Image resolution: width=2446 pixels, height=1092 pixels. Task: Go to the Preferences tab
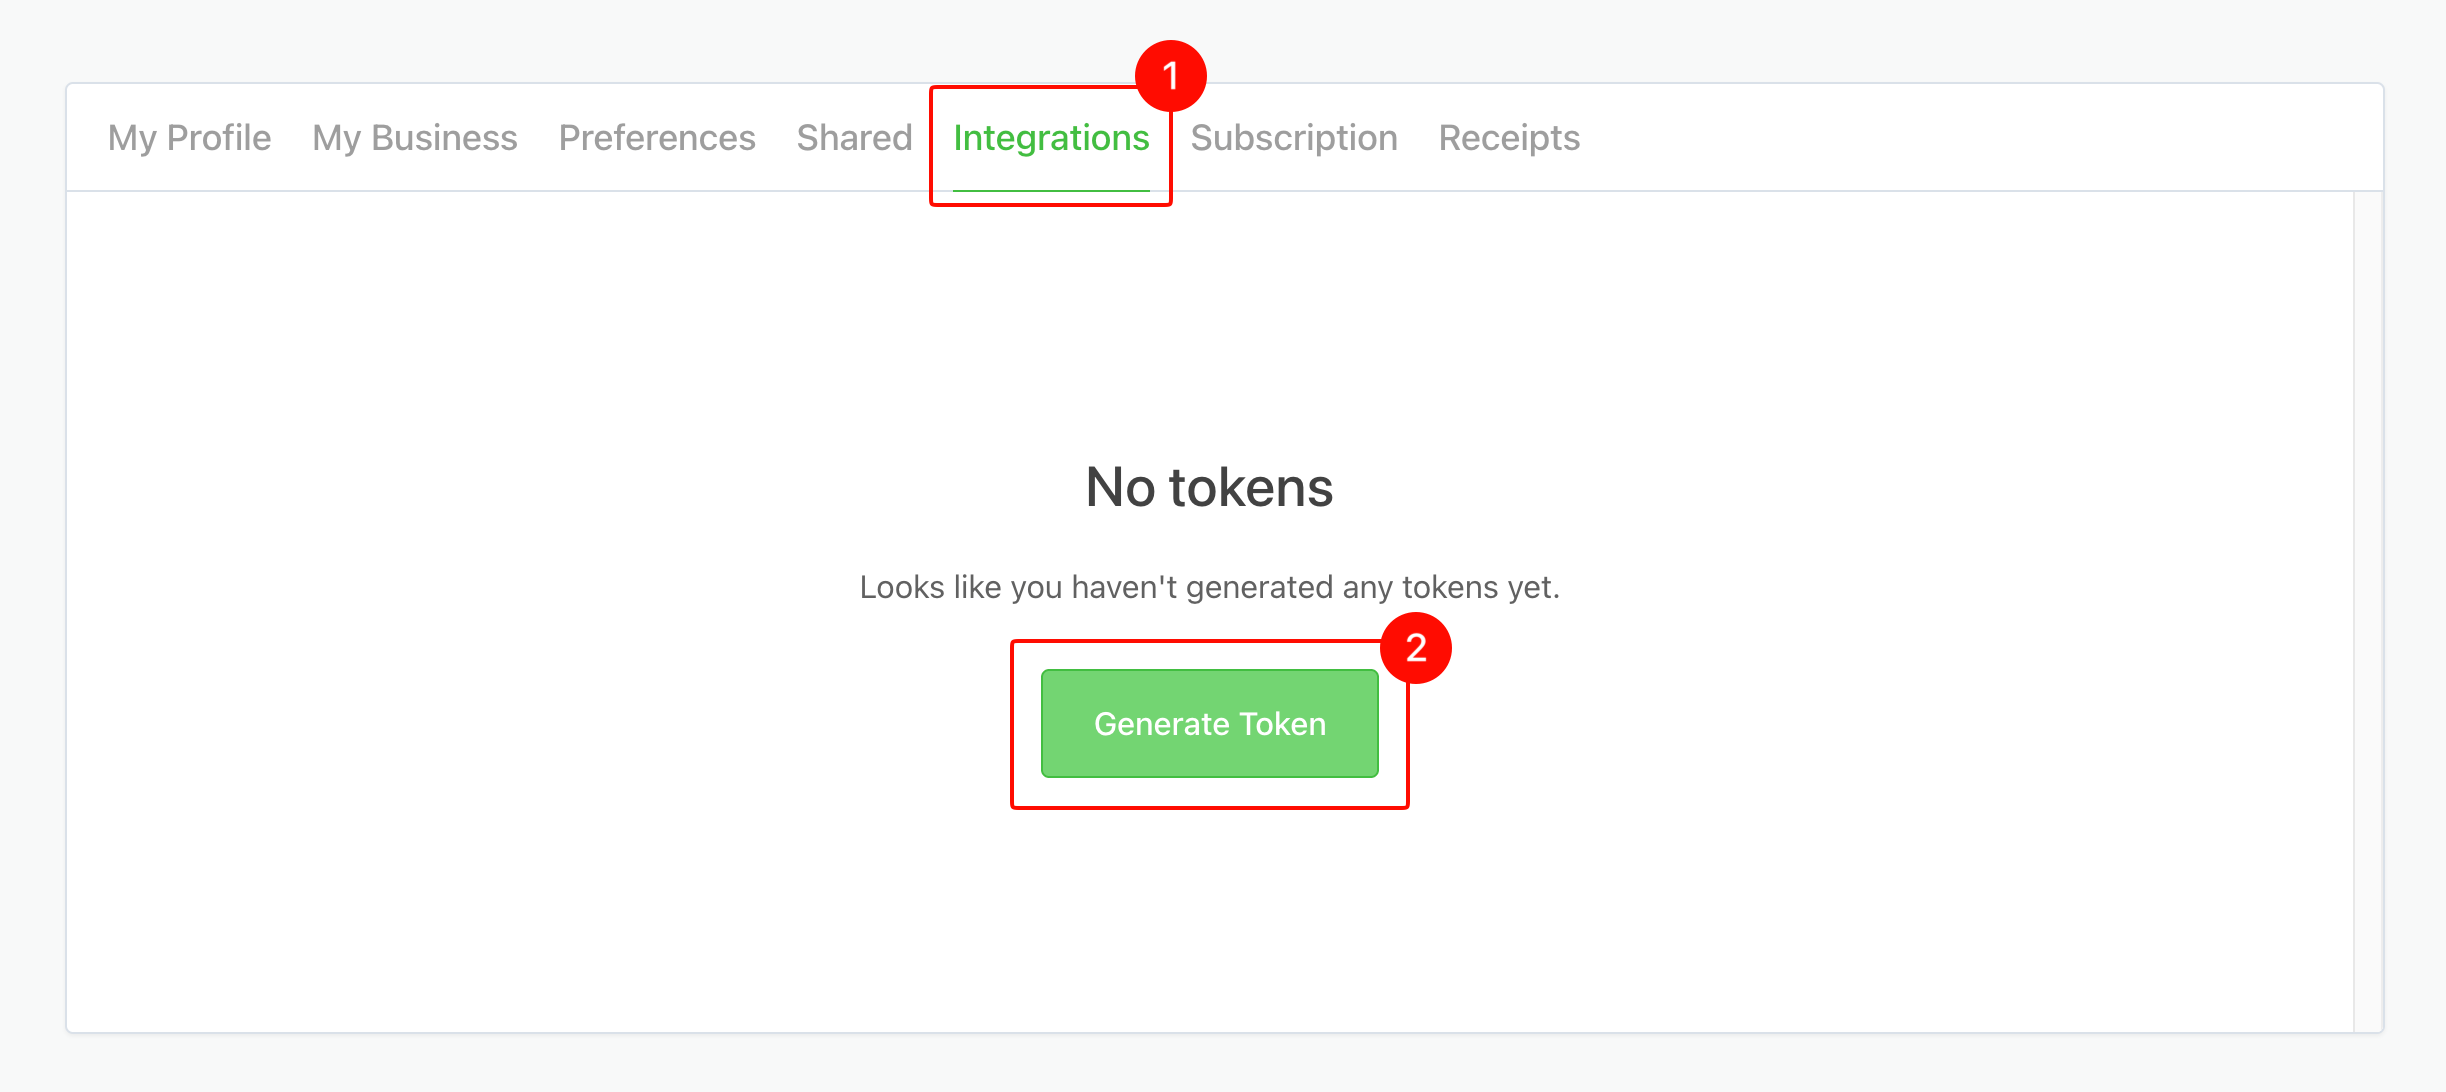(x=657, y=138)
